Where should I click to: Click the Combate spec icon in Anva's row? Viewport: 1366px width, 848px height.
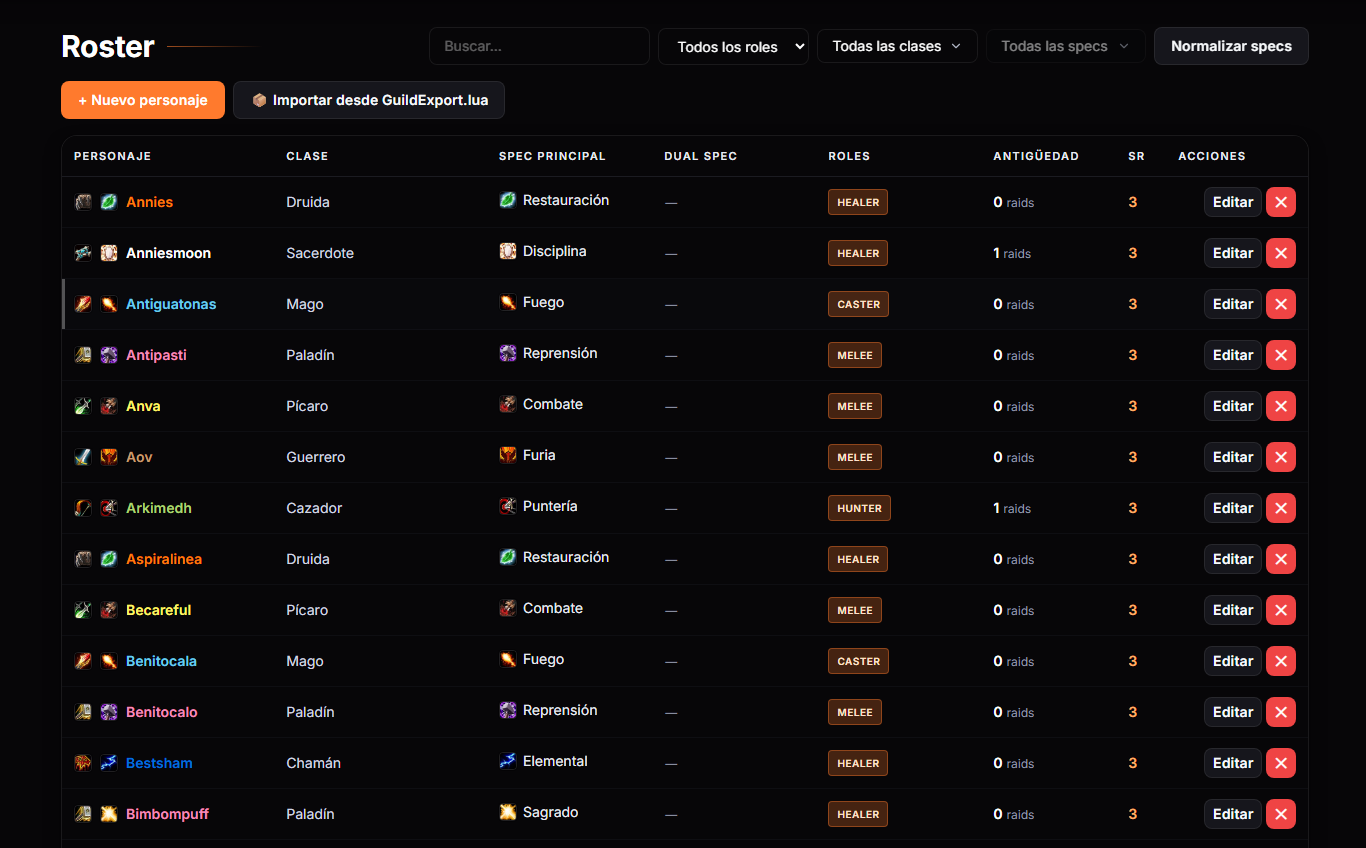pos(508,404)
